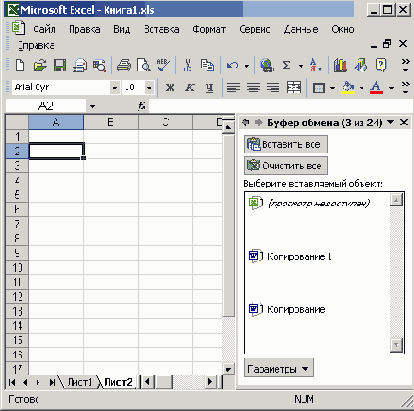
Task: Click the Очистить все button
Action: click(286, 165)
